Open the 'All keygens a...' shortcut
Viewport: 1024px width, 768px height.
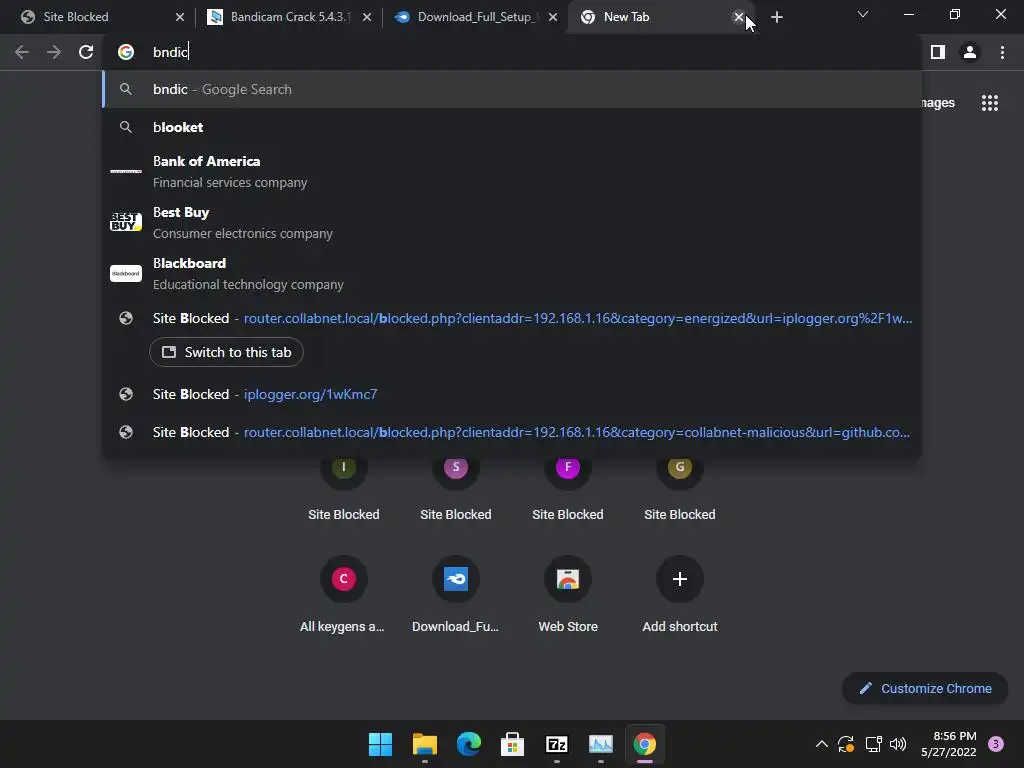coord(344,594)
